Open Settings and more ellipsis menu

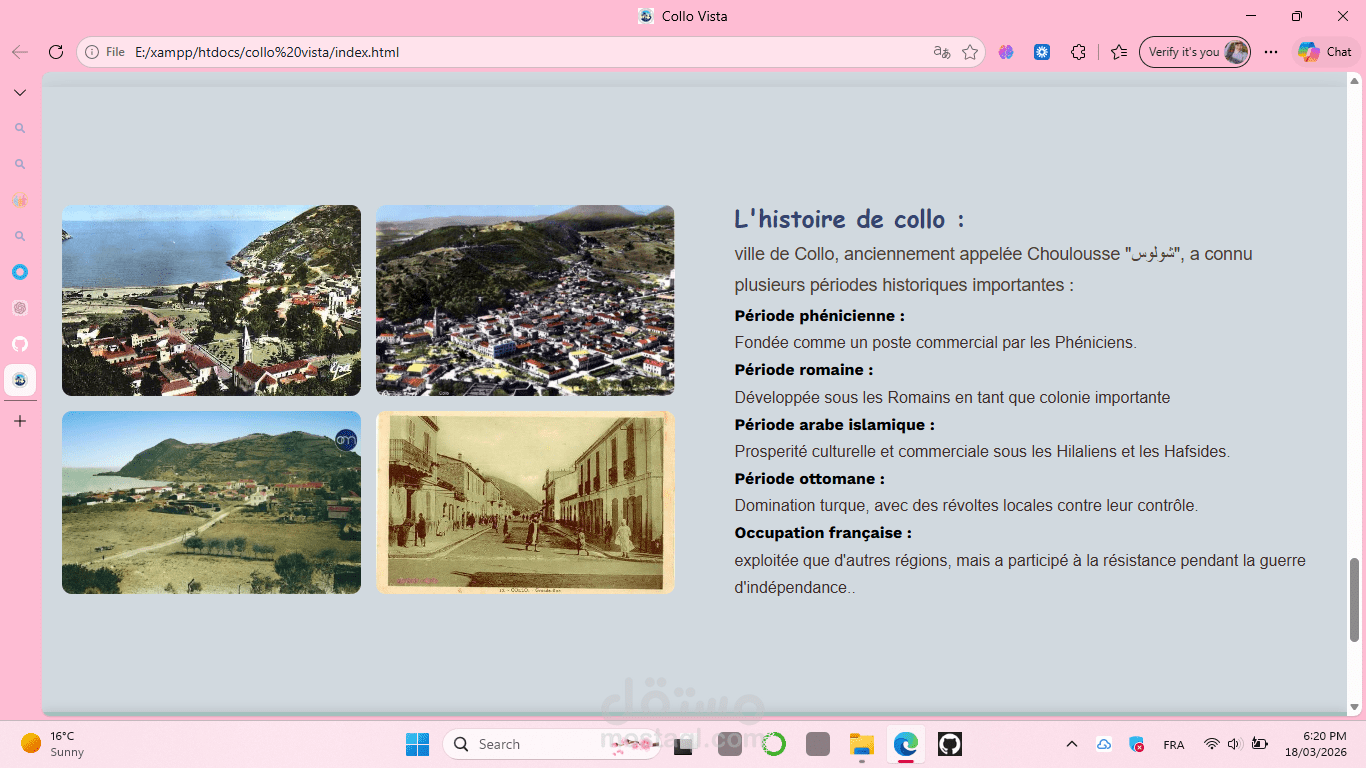coord(1271,52)
